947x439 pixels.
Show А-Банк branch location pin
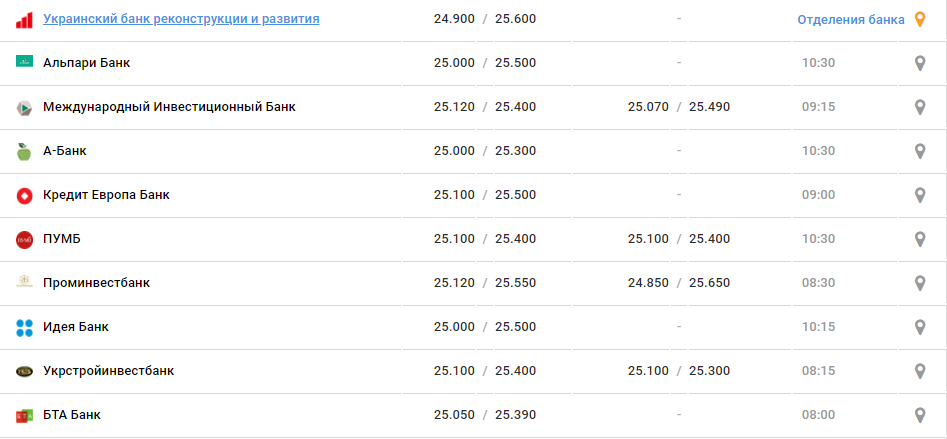(x=921, y=151)
